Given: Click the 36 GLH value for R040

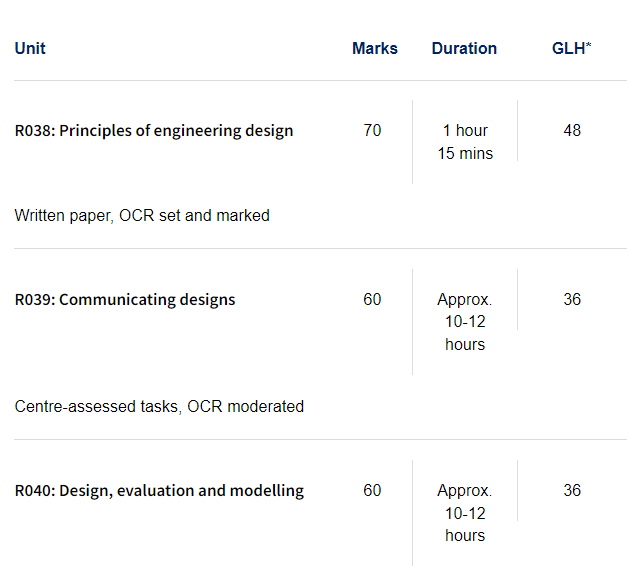Looking at the screenshot, I should click(x=572, y=490).
